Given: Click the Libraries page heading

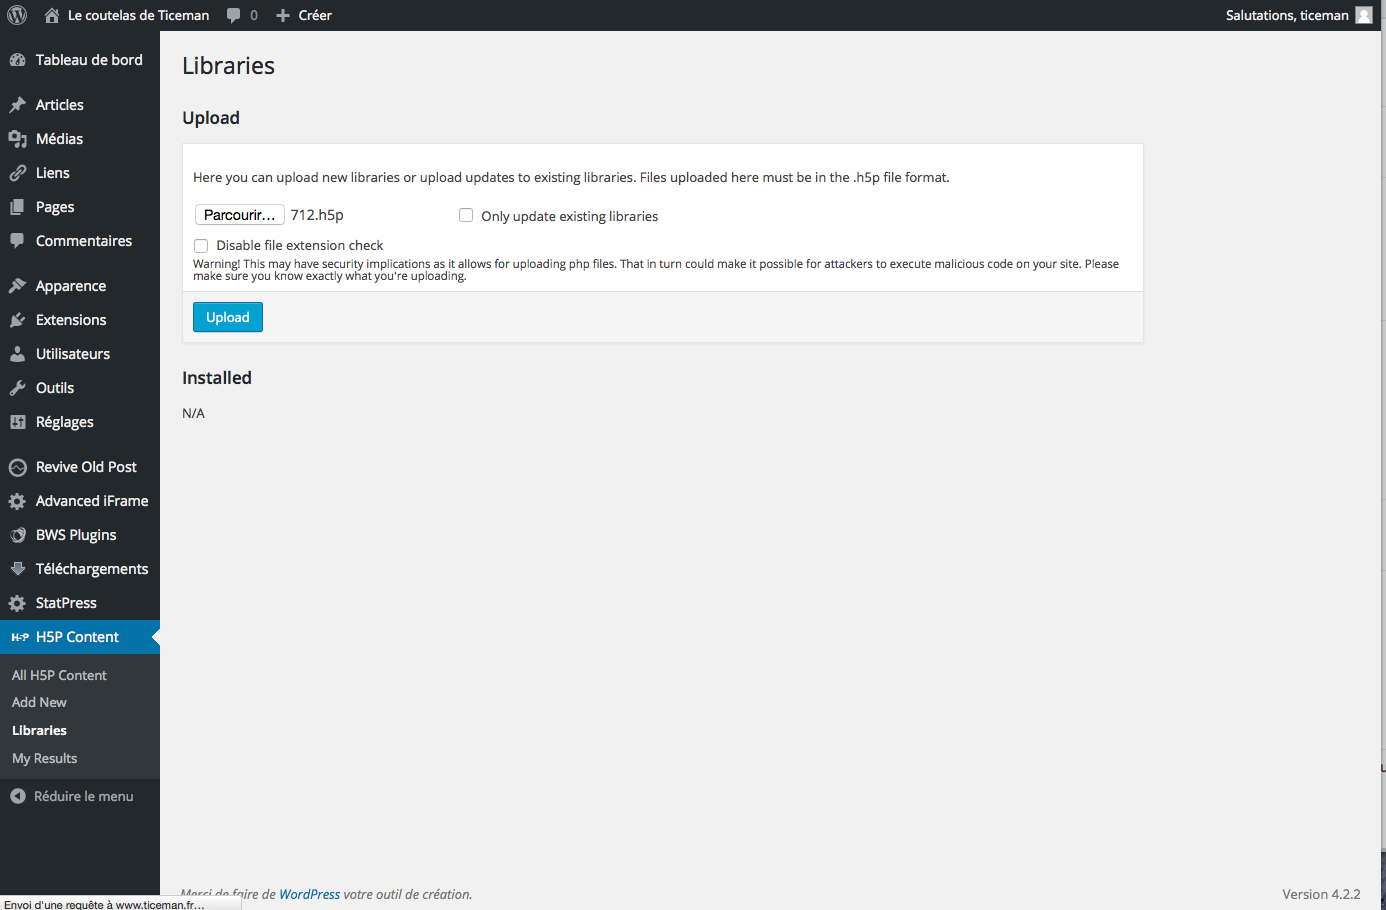Looking at the screenshot, I should click(228, 66).
